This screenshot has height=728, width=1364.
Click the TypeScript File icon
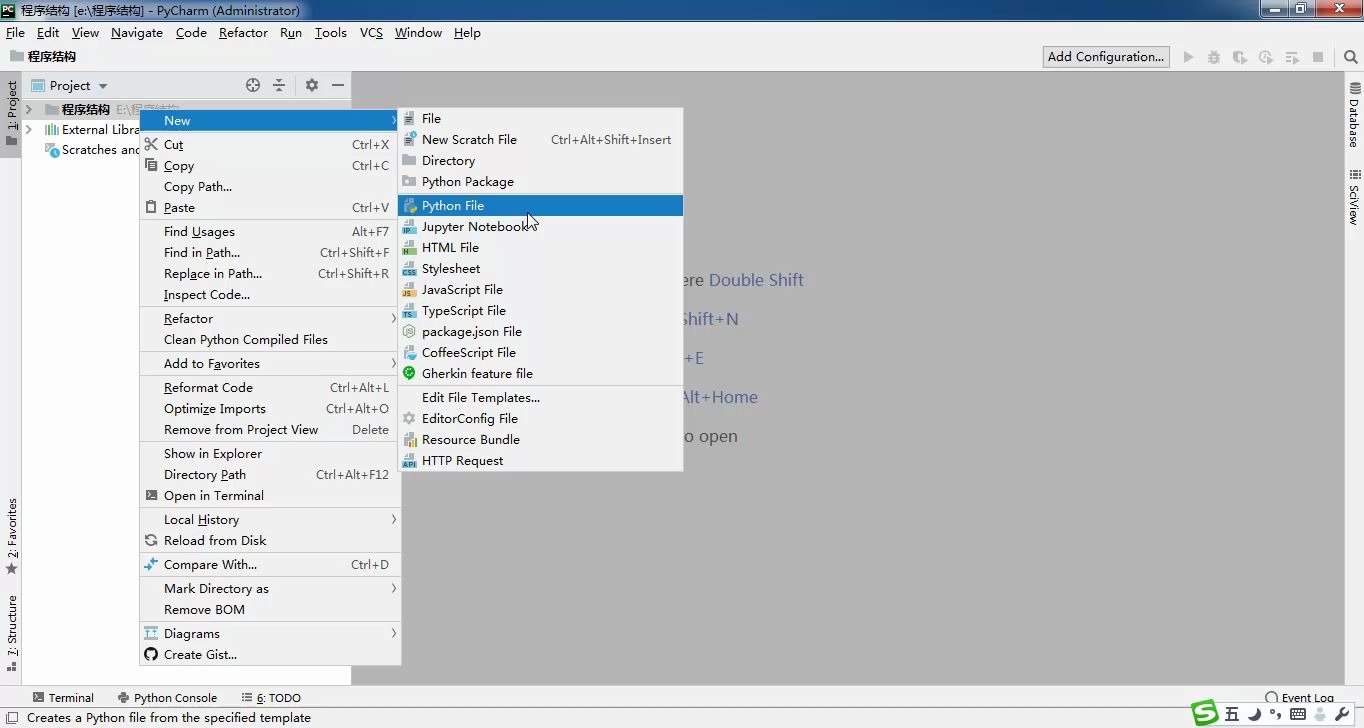coord(409,310)
